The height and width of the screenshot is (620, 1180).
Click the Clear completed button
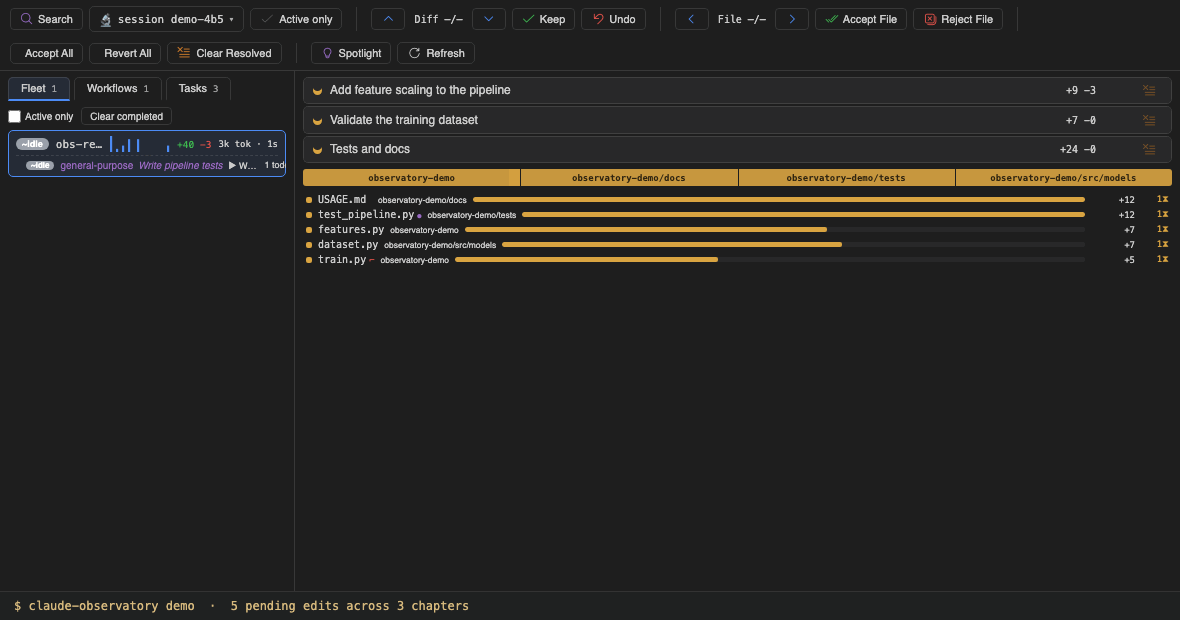click(x=126, y=117)
